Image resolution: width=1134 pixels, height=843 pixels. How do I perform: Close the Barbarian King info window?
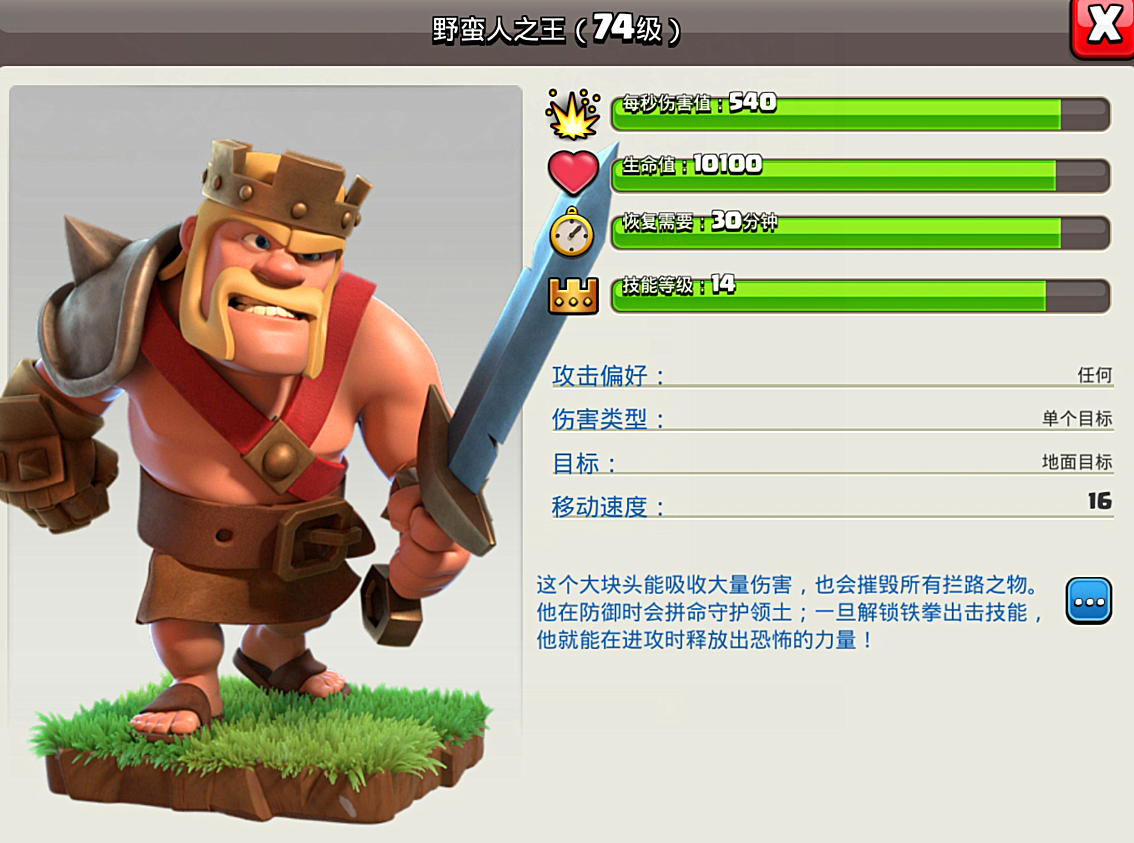[x=1102, y=27]
